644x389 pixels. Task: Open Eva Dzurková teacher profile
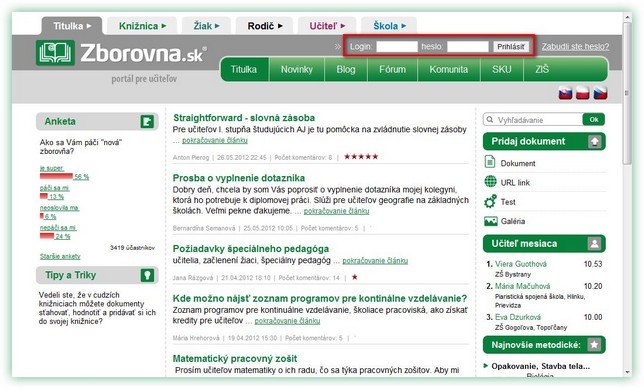[x=518, y=317]
